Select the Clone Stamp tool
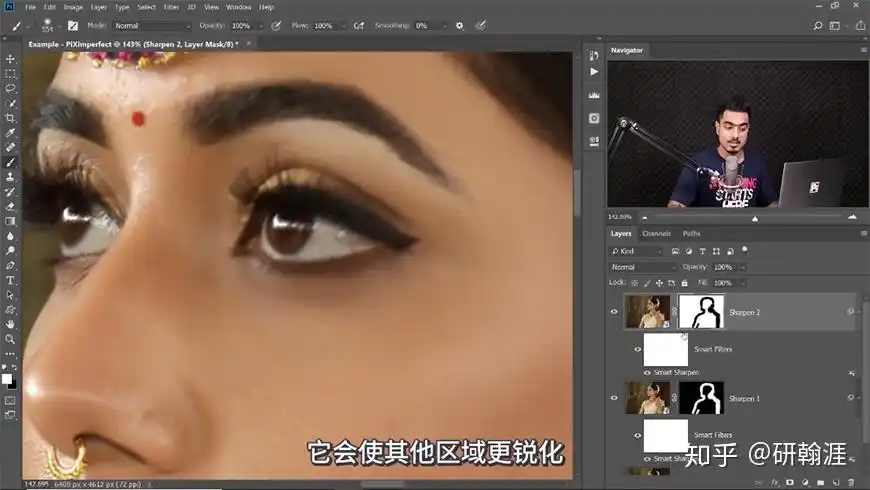 point(10,177)
